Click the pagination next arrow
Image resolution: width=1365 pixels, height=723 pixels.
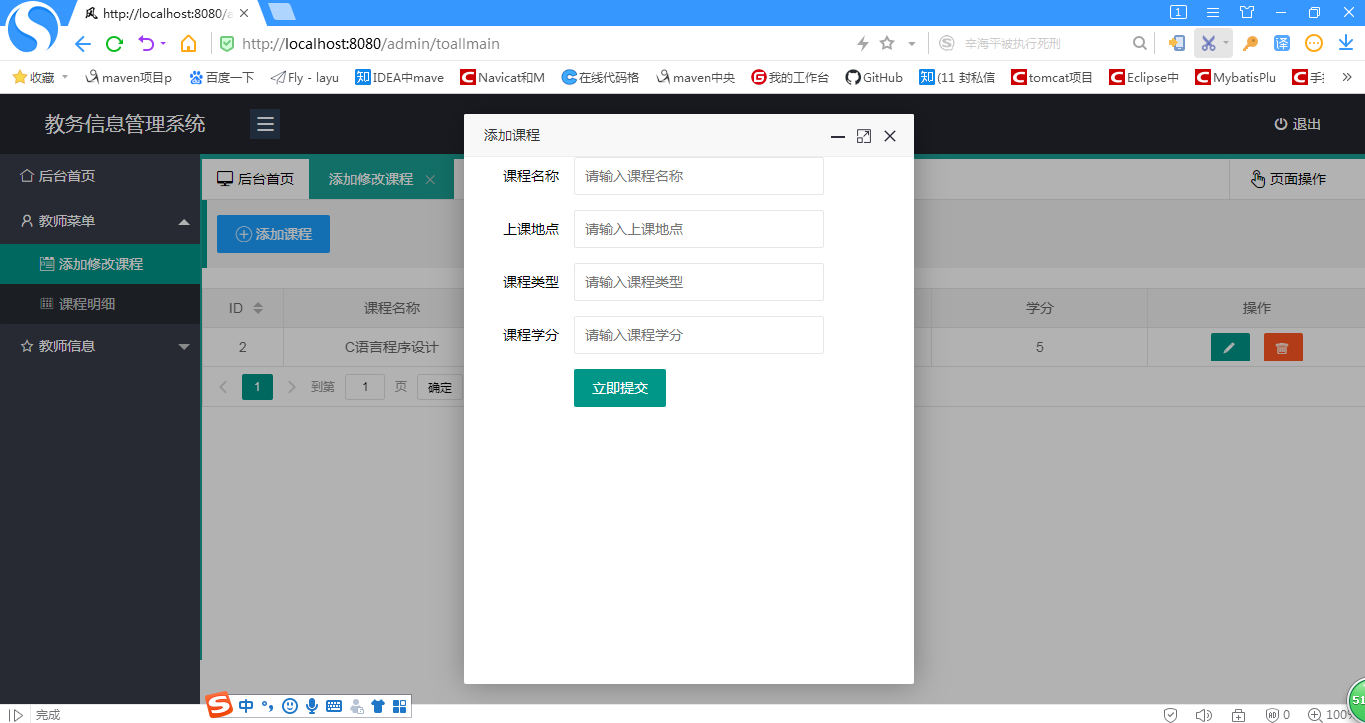point(292,387)
